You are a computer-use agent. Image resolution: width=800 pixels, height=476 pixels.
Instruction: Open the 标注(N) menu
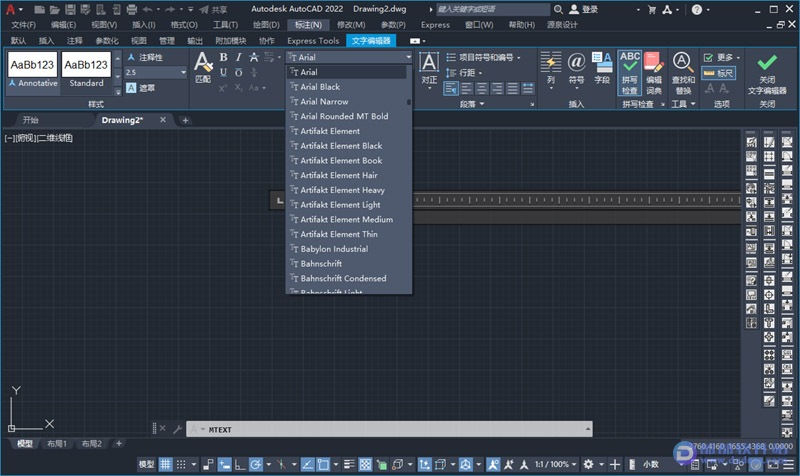point(308,24)
